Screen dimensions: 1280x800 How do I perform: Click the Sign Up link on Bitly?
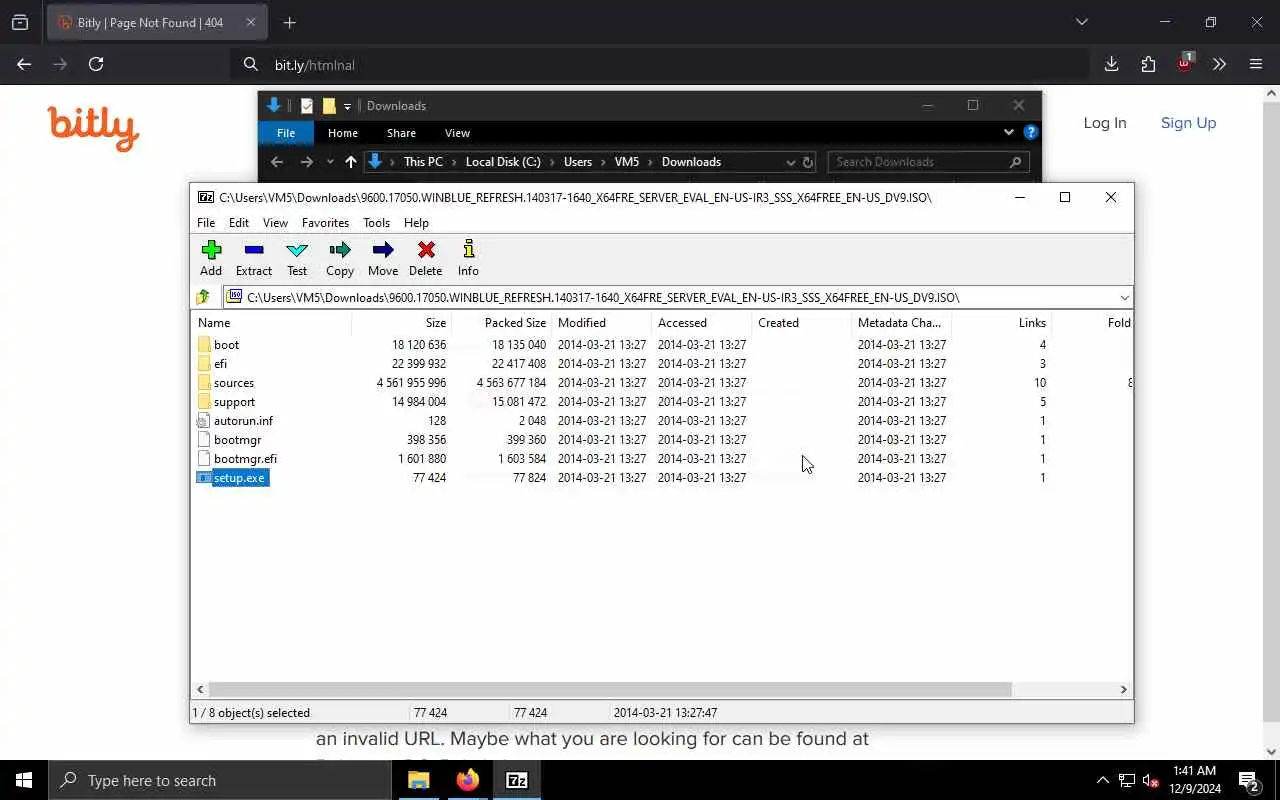(1188, 123)
